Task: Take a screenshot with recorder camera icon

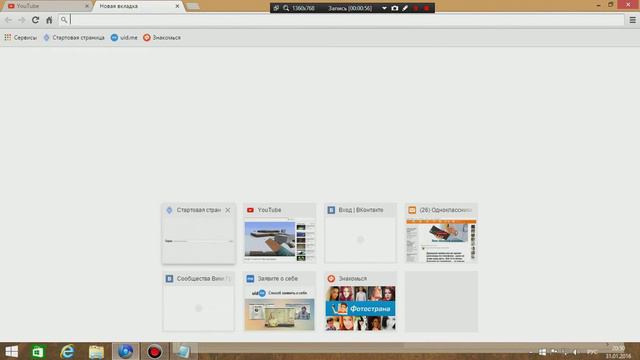Action: (x=395, y=8)
